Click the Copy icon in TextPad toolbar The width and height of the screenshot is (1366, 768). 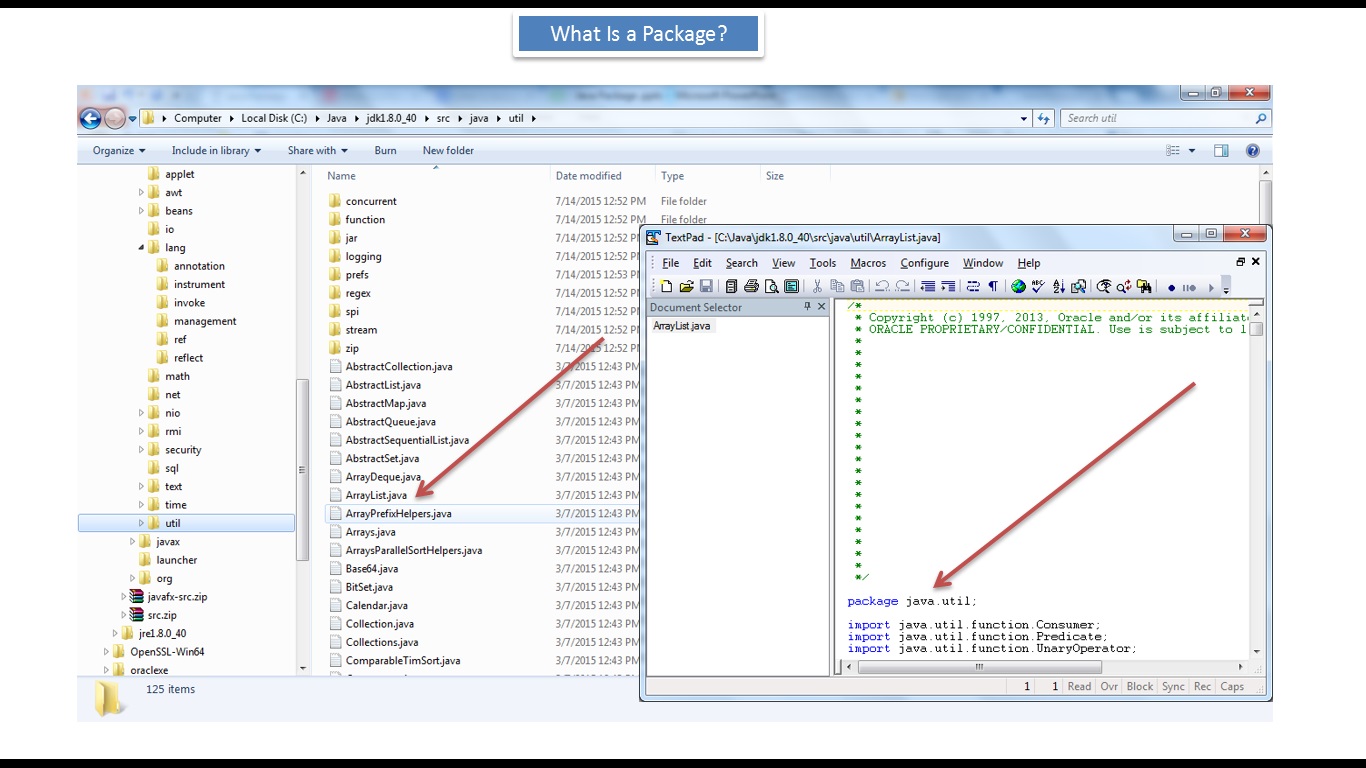tap(838, 287)
